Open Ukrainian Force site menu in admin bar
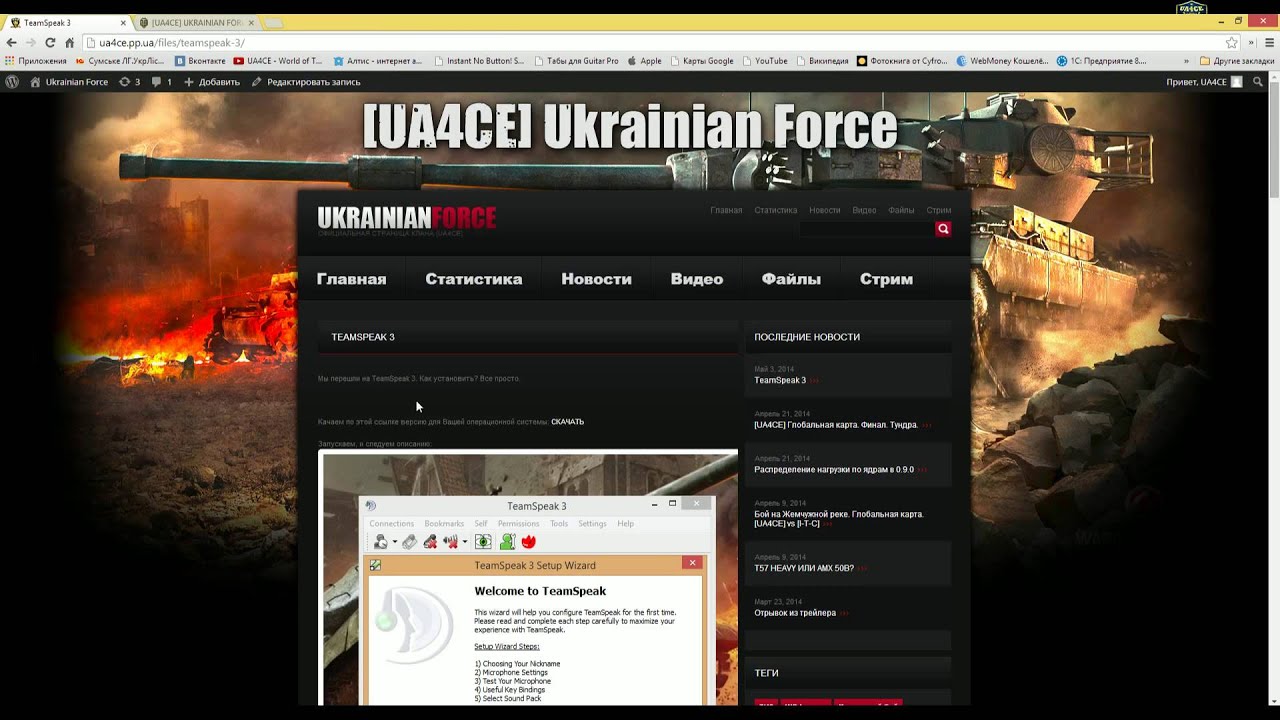Screen dimensions: 1280x720 tap(69, 82)
